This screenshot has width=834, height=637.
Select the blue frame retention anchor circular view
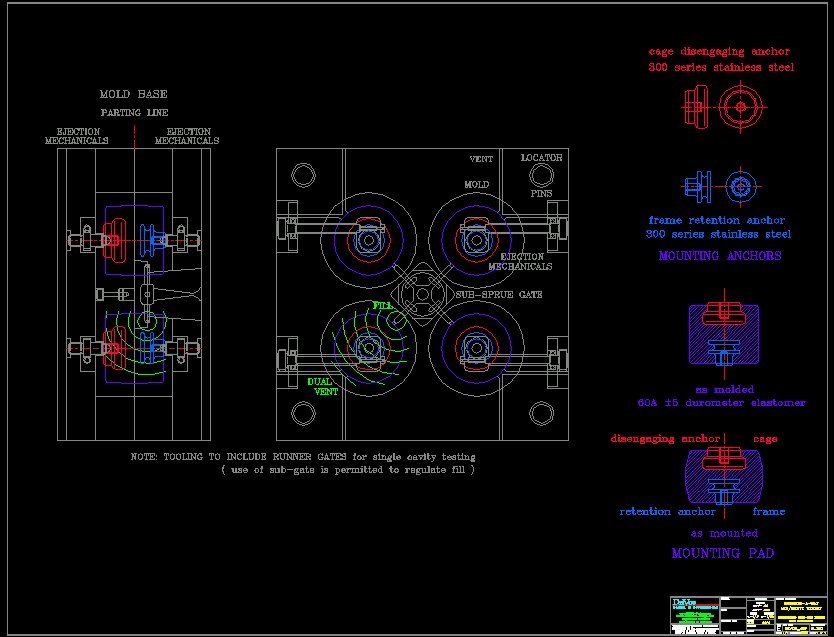pos(740,185)
